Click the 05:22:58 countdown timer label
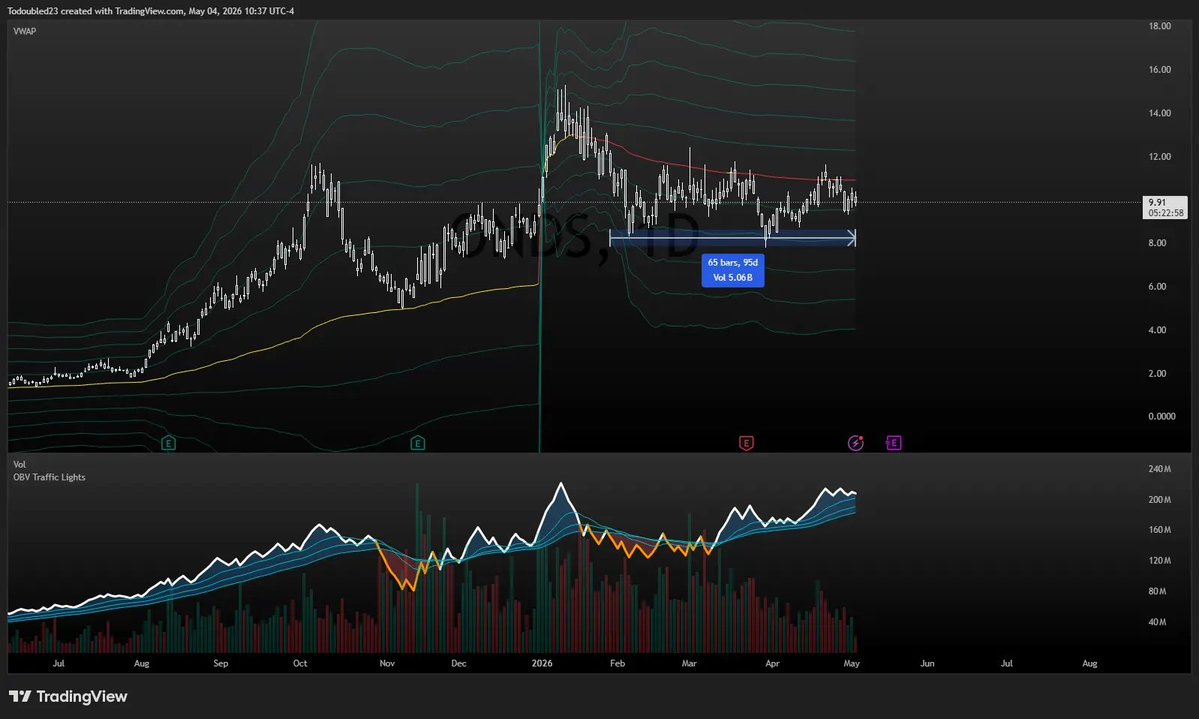The width and height of the screenshot is (1199, 719). pos(1165,213)
